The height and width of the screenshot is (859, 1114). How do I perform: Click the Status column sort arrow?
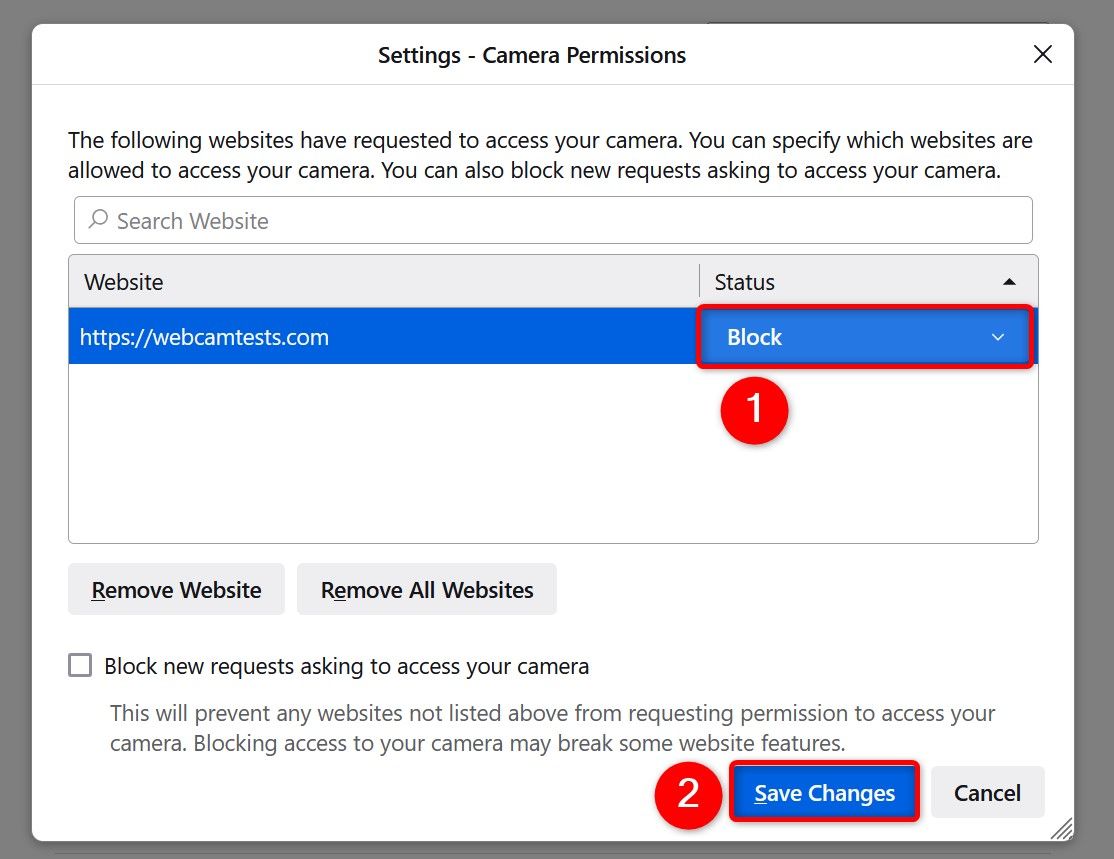click(1010, 282)
